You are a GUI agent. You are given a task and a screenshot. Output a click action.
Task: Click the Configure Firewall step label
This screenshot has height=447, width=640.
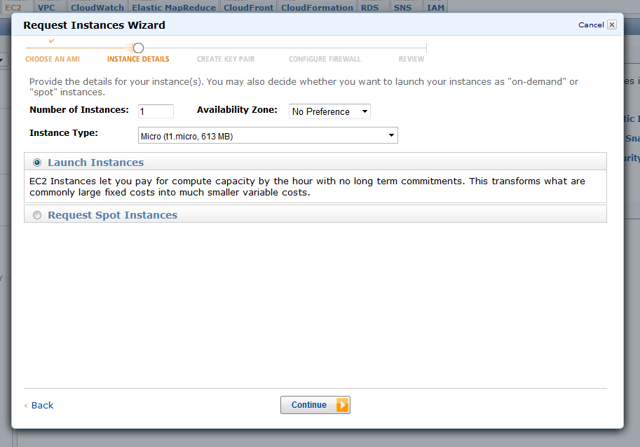[x=325, y=59]
